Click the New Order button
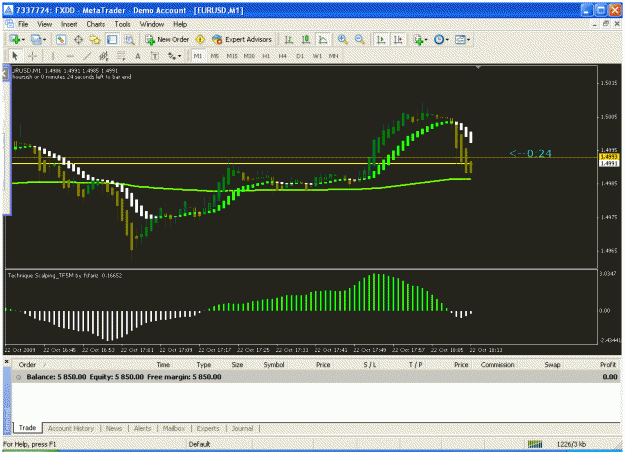Image resolution: width=625 pixels, height=452 pixels. [167, 39]
